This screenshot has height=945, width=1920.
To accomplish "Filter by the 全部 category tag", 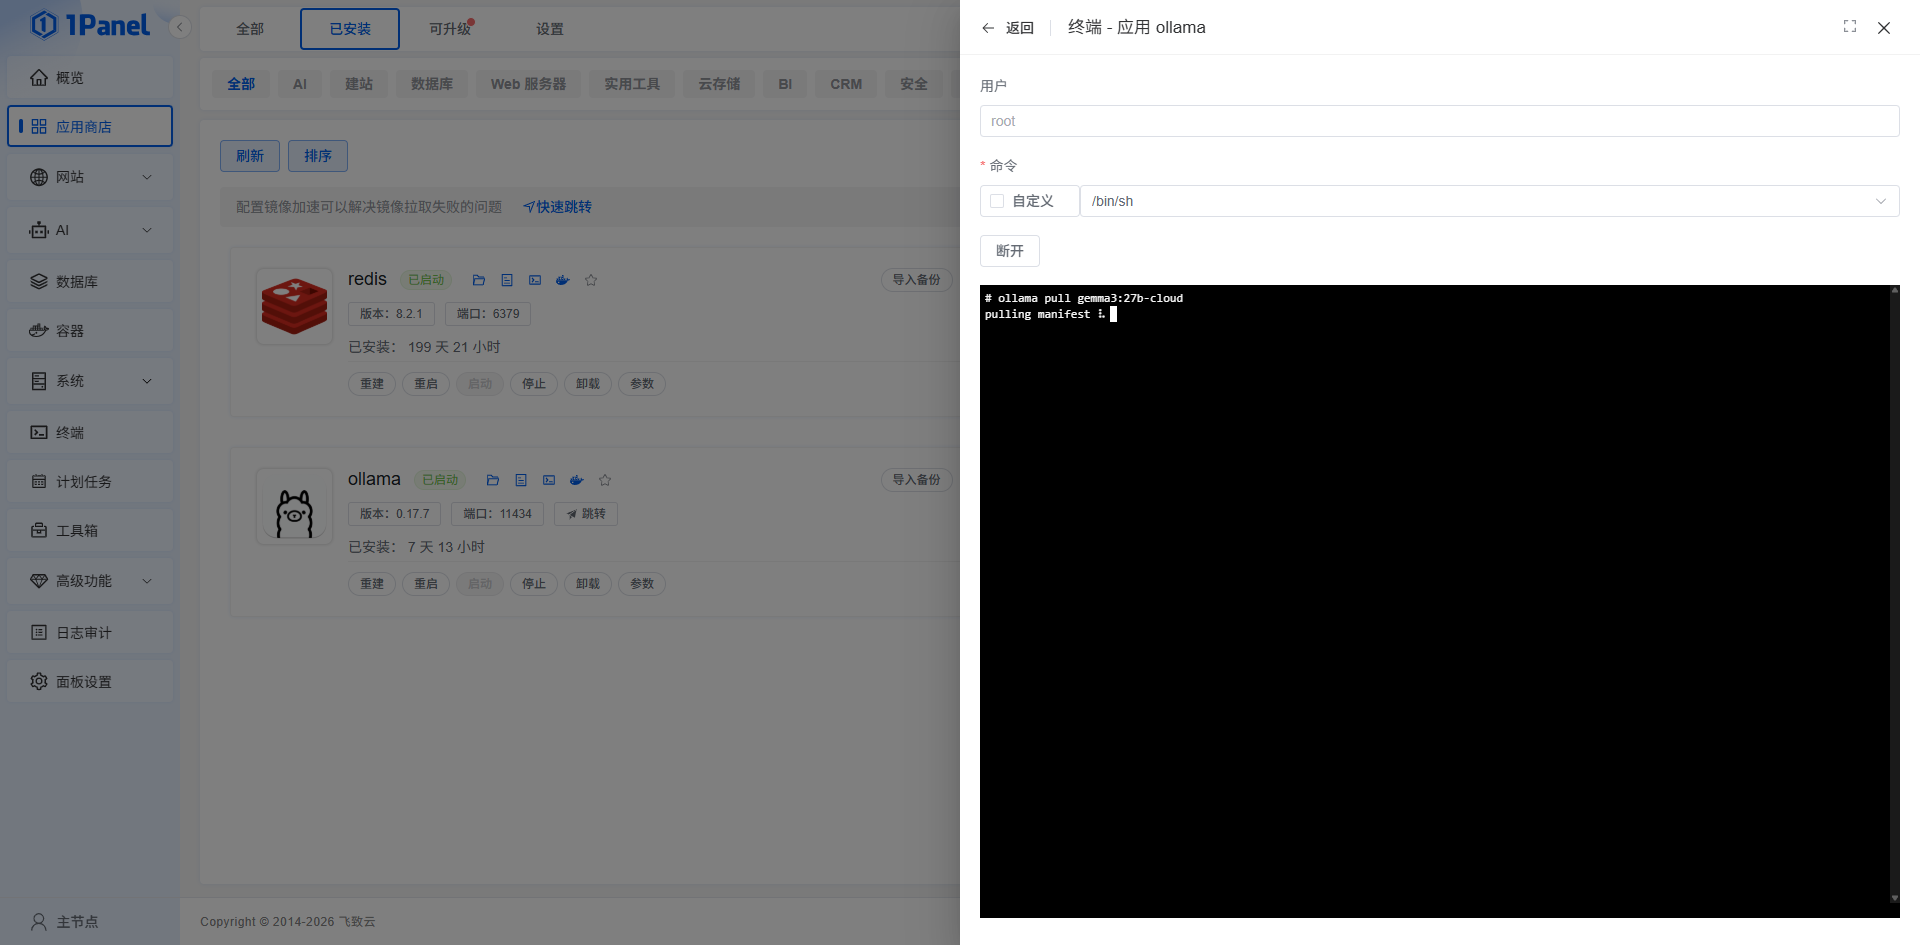I will pyautogui.click(x=241, y=84).
